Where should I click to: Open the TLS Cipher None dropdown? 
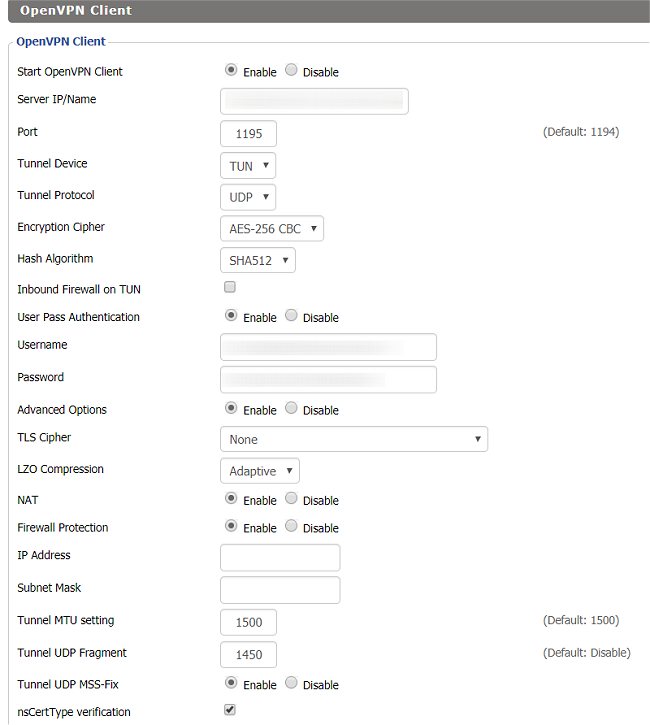(x=354, y=439)
